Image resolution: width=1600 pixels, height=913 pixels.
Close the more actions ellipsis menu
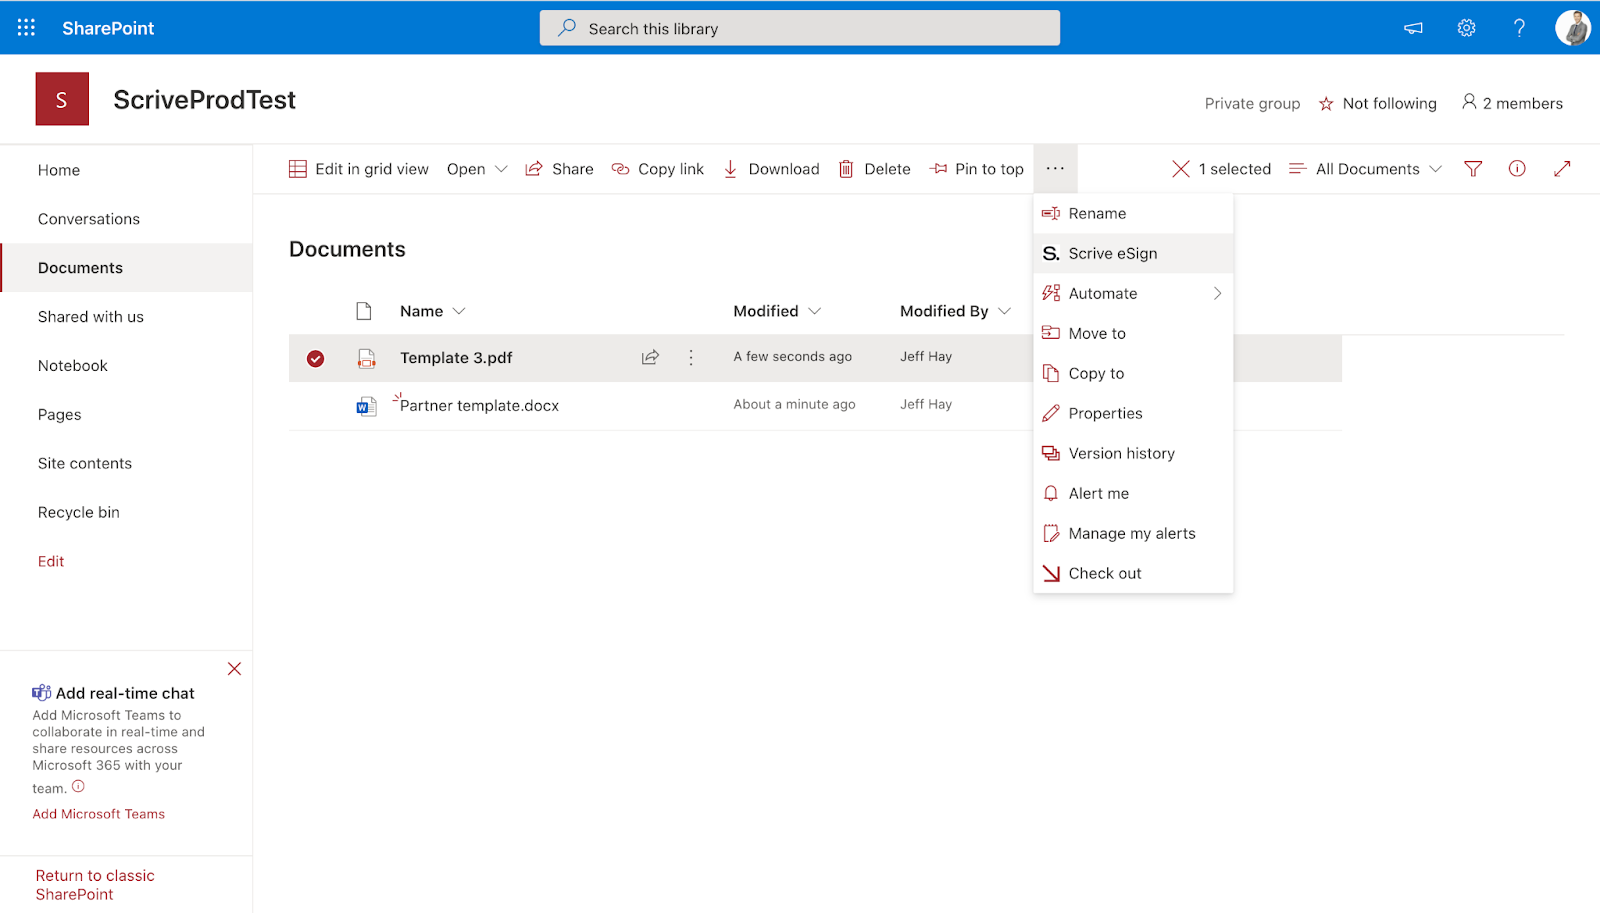(x=1055, y=169)
